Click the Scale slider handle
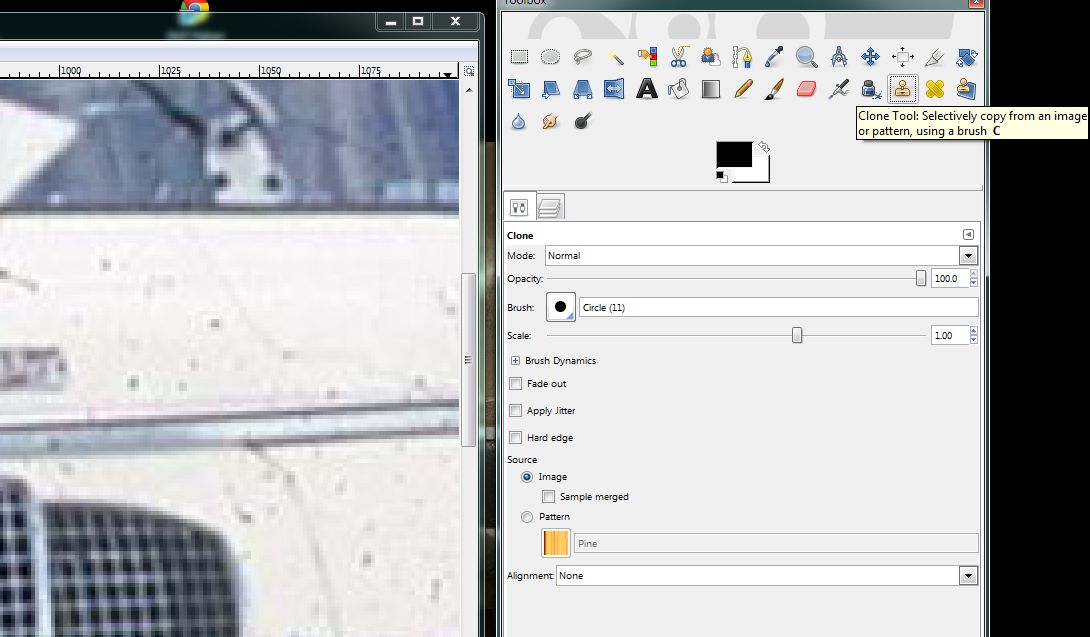 pos(797,335)
